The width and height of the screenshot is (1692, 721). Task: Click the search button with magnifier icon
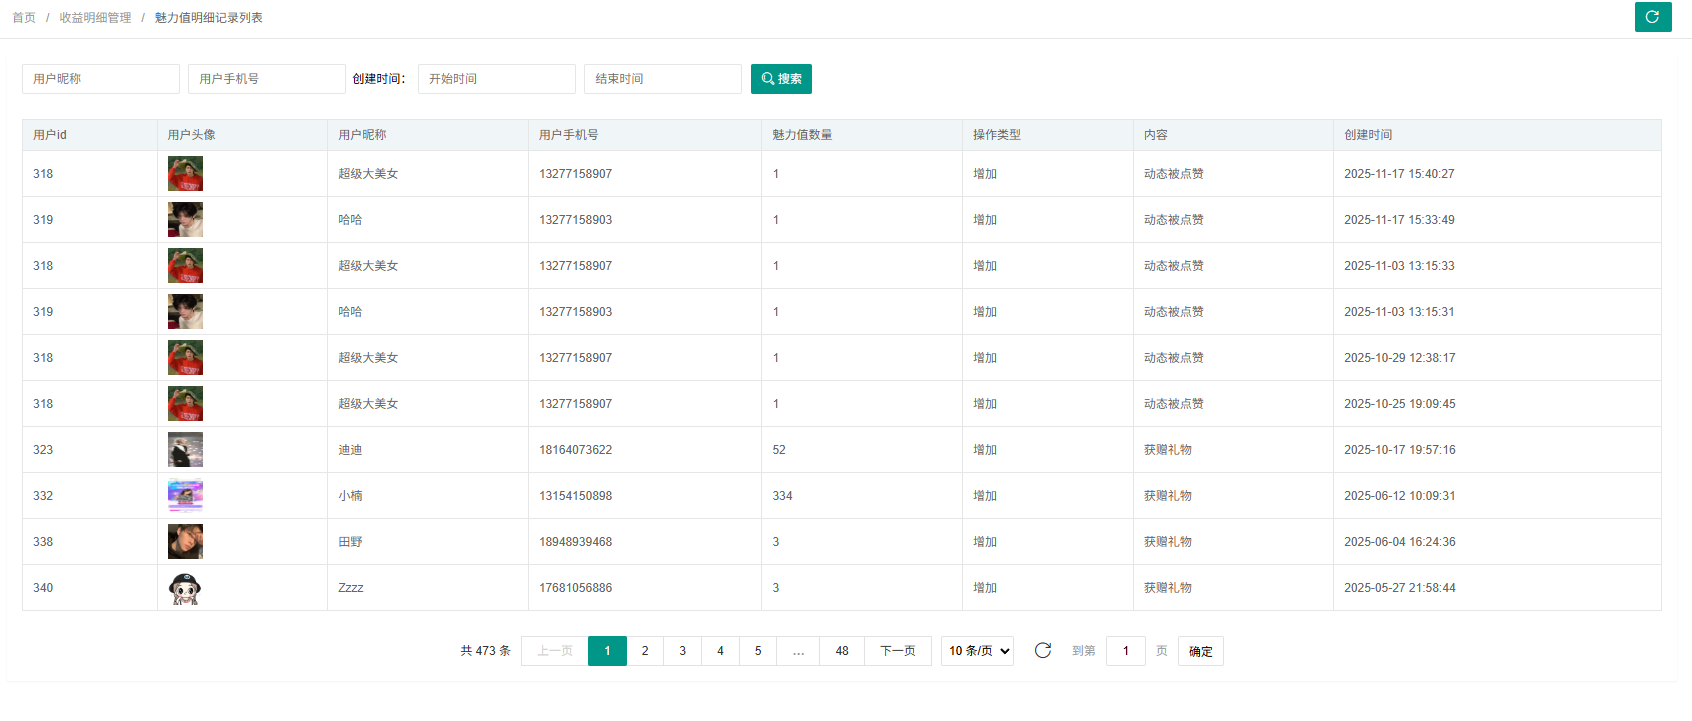[781, 79]
